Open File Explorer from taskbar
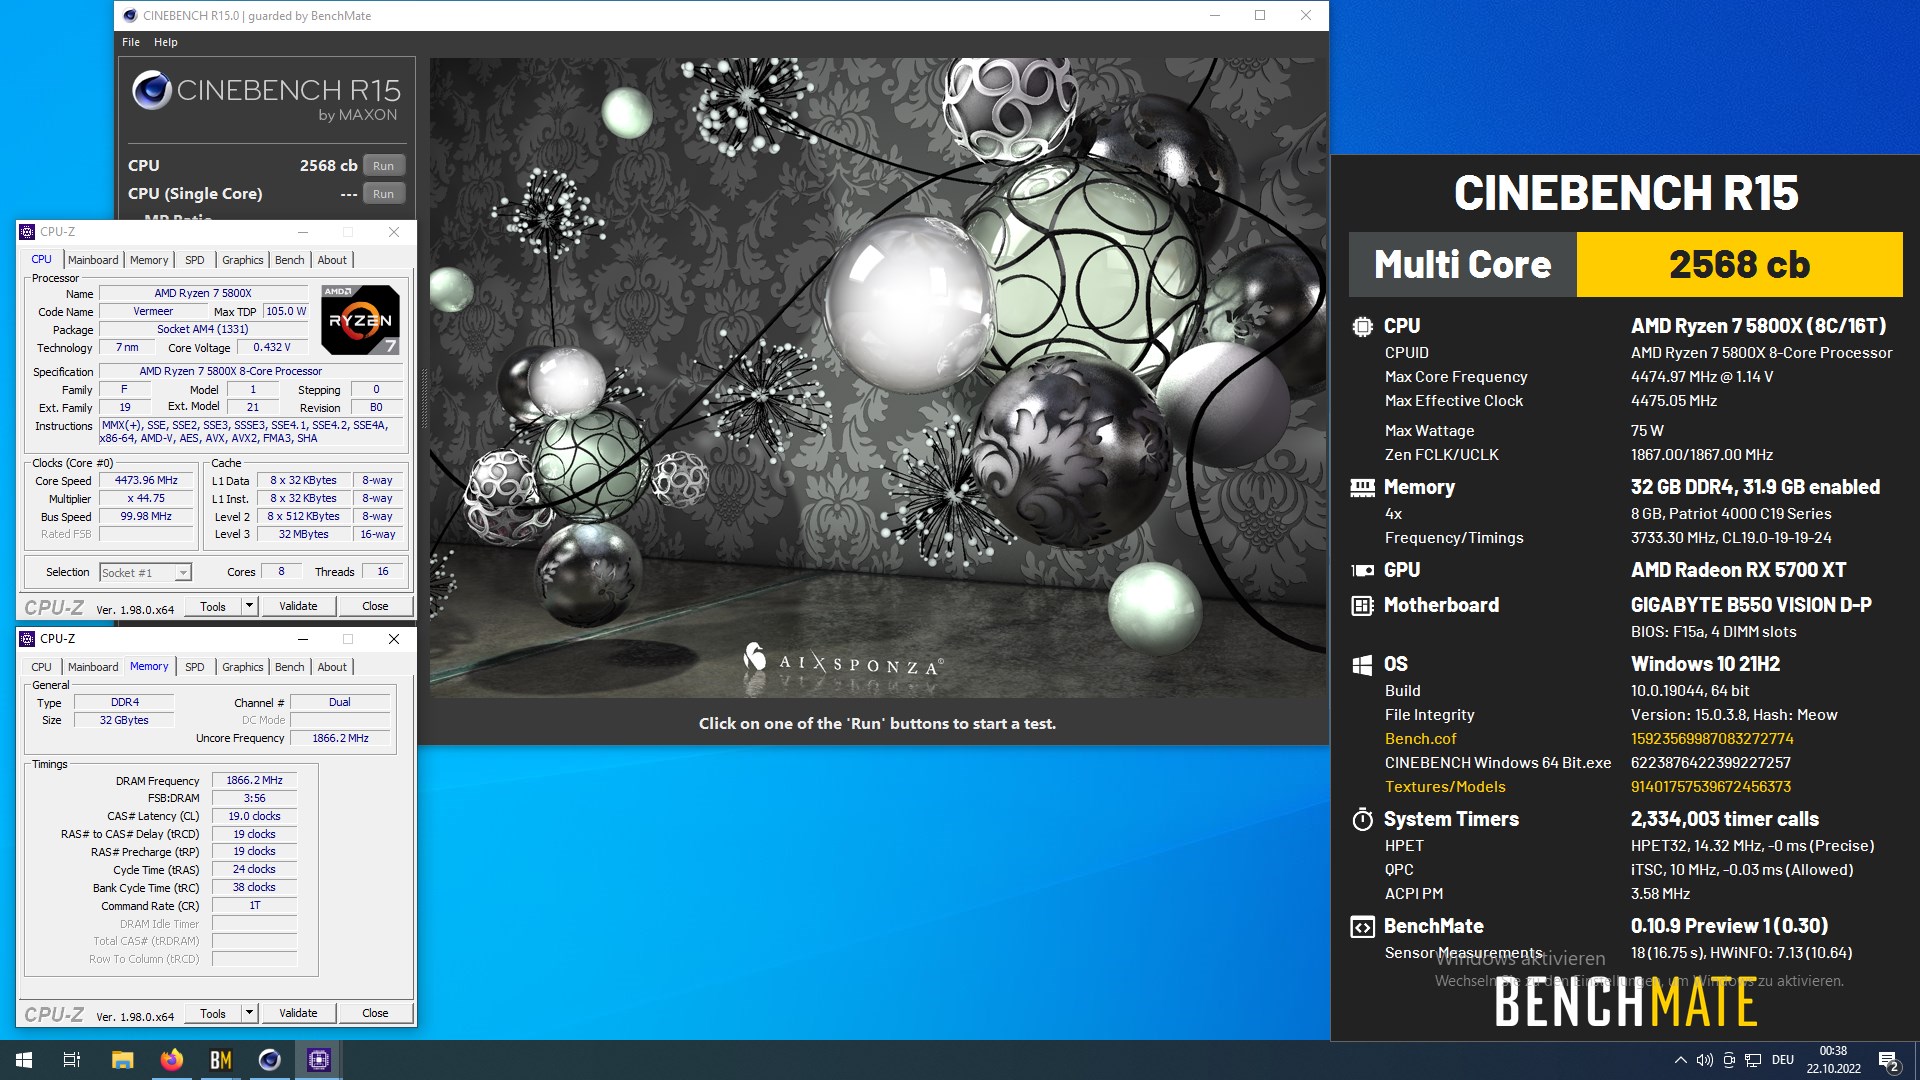Viewport: 1920px width, 1080px height. pyautogui.click(x=122, y=1060)
